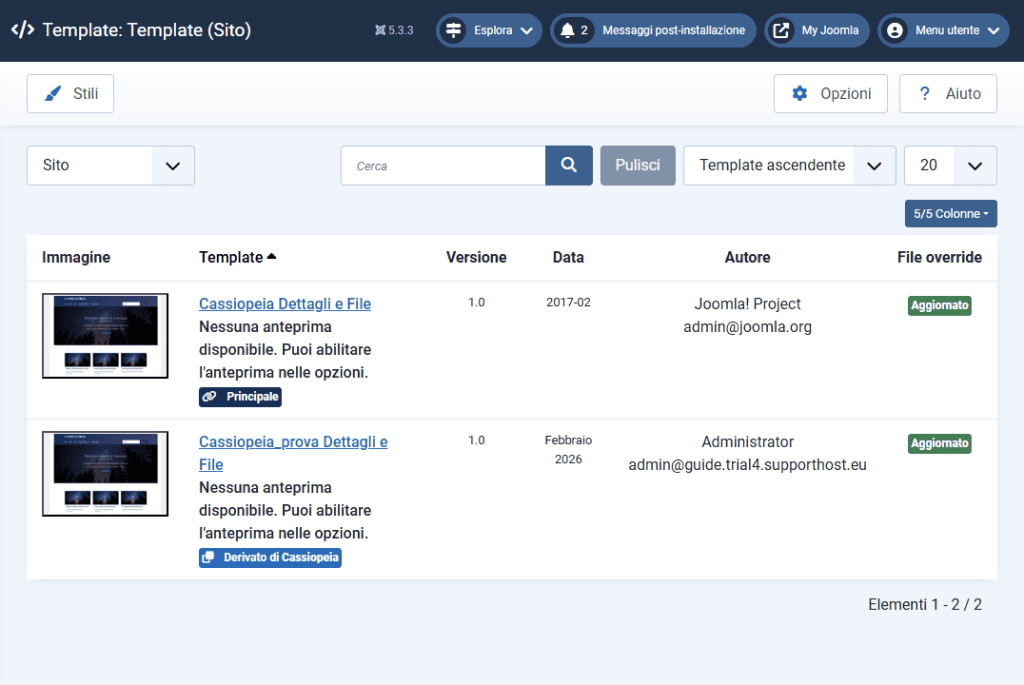1024x685 pixels.
Task: Click the gear icon on Opzioni button
Action: click(x=799, y=93)
